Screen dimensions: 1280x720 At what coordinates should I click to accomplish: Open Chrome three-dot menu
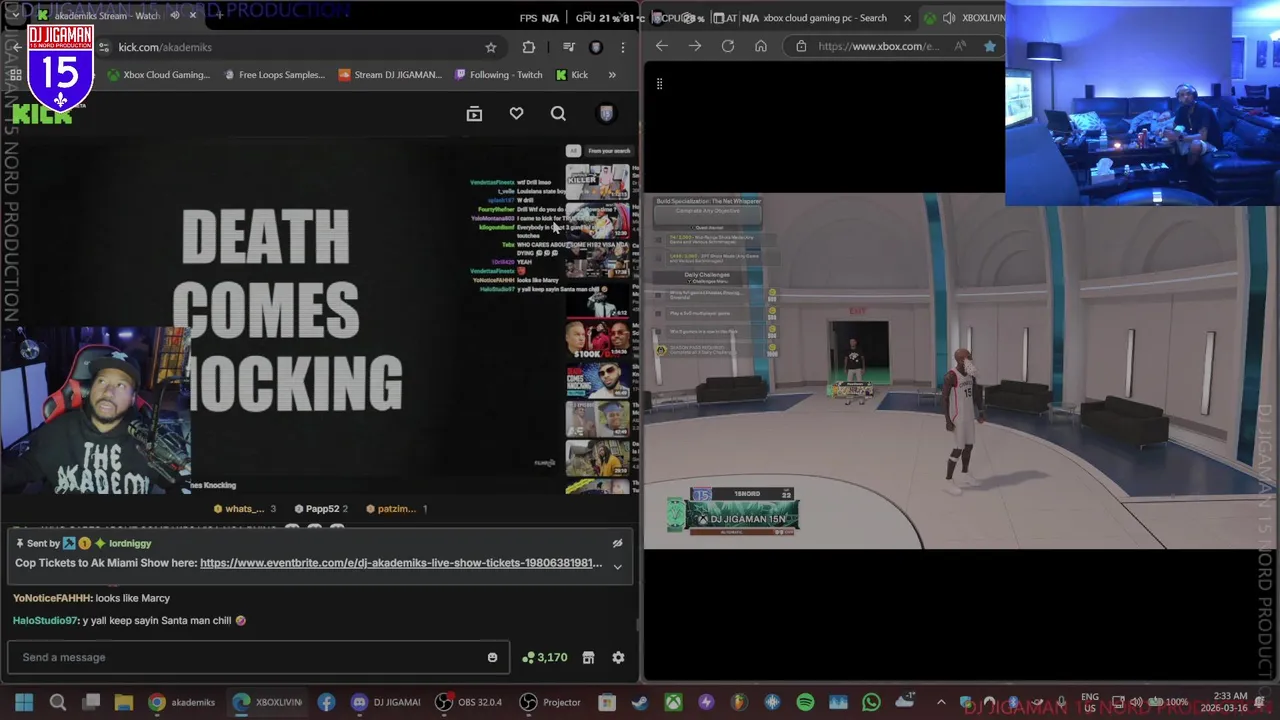pyautogui.click(x=623, y=47)
